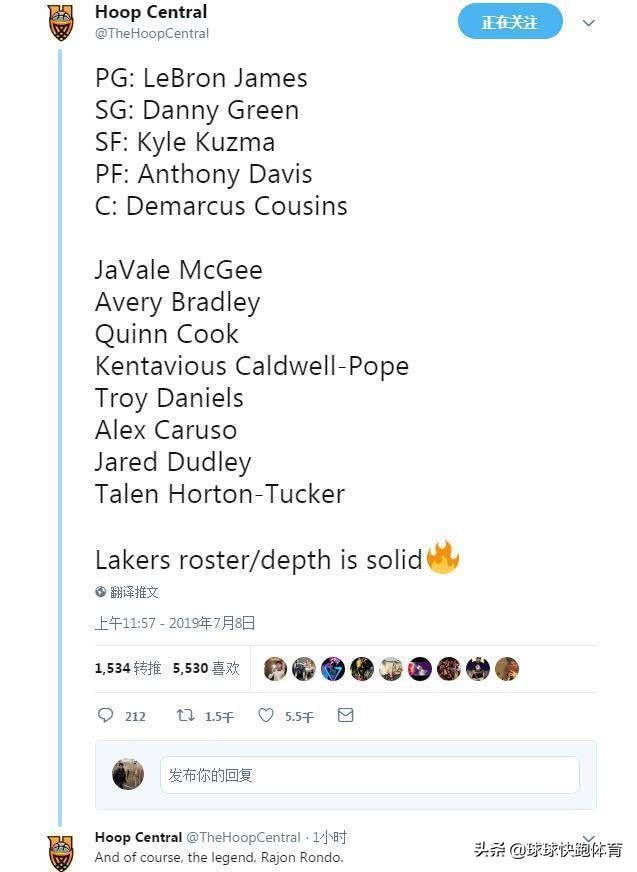Open first liker avatar thumbnail
This screenshot has width=637, height=872.
(x=275, y=669)
